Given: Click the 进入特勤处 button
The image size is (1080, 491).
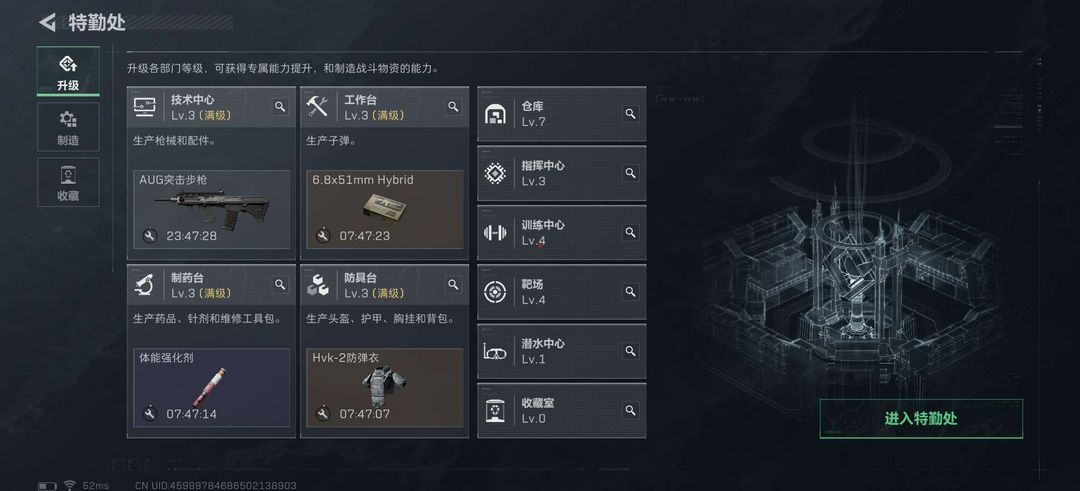Looking at the screenshot, I should pos(921,419).
